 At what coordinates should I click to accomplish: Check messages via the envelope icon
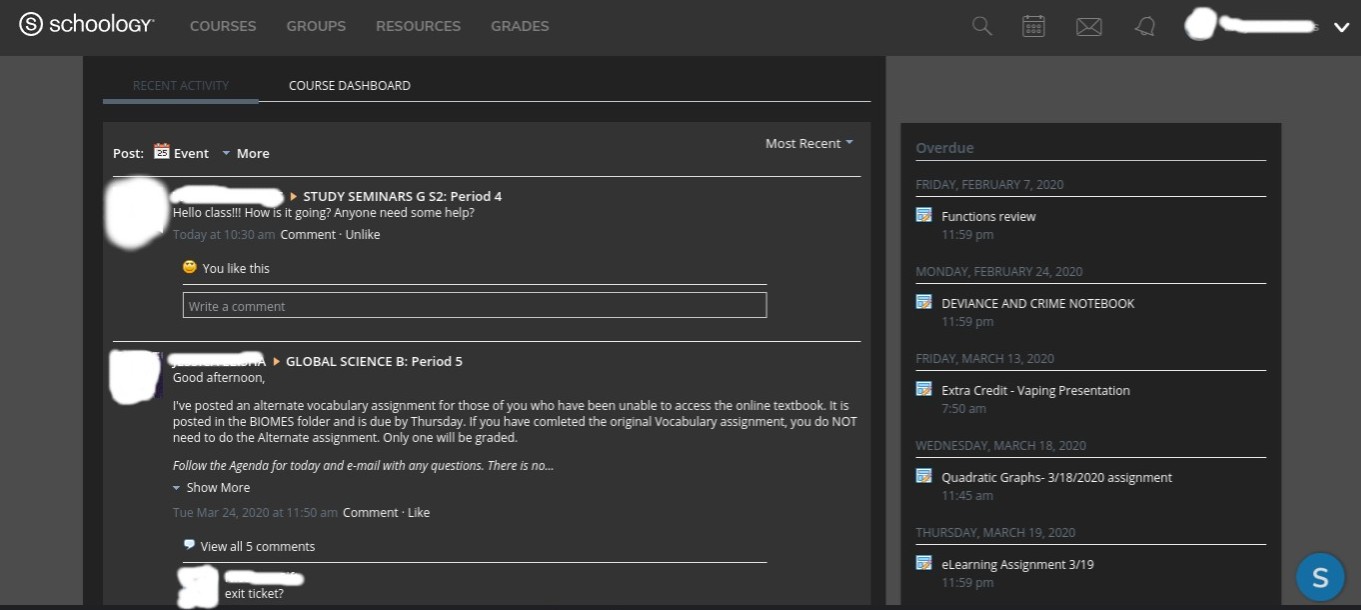(1088, 26)
